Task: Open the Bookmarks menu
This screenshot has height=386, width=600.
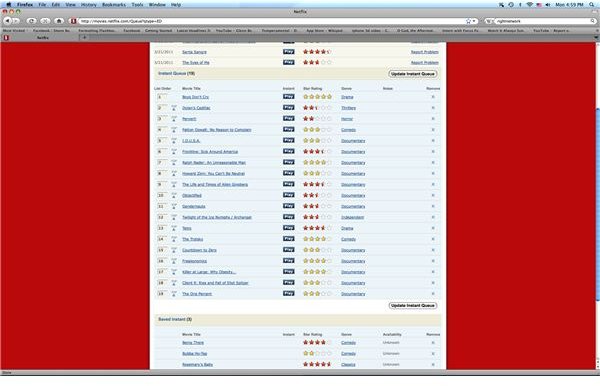Action: point(114,5)
